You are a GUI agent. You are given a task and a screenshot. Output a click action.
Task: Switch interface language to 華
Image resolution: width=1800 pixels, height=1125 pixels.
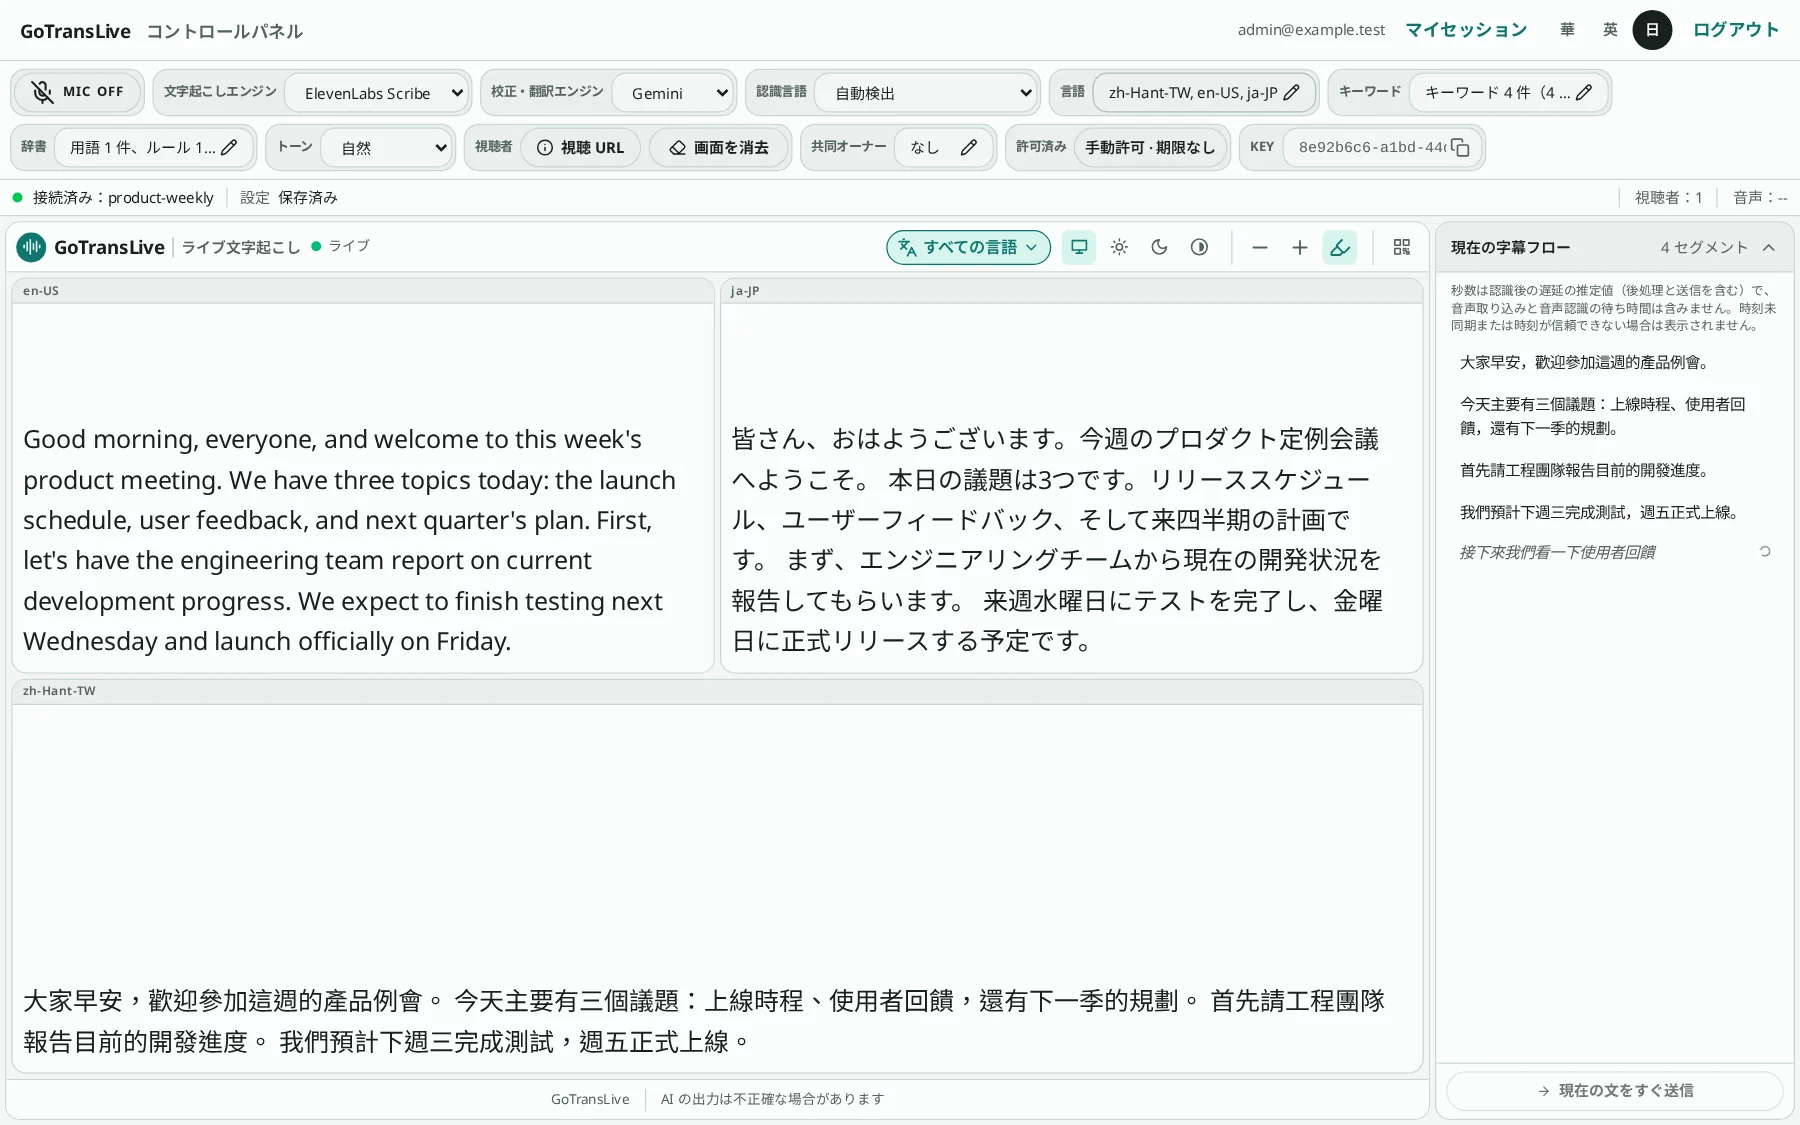[x=1567, y=30]
